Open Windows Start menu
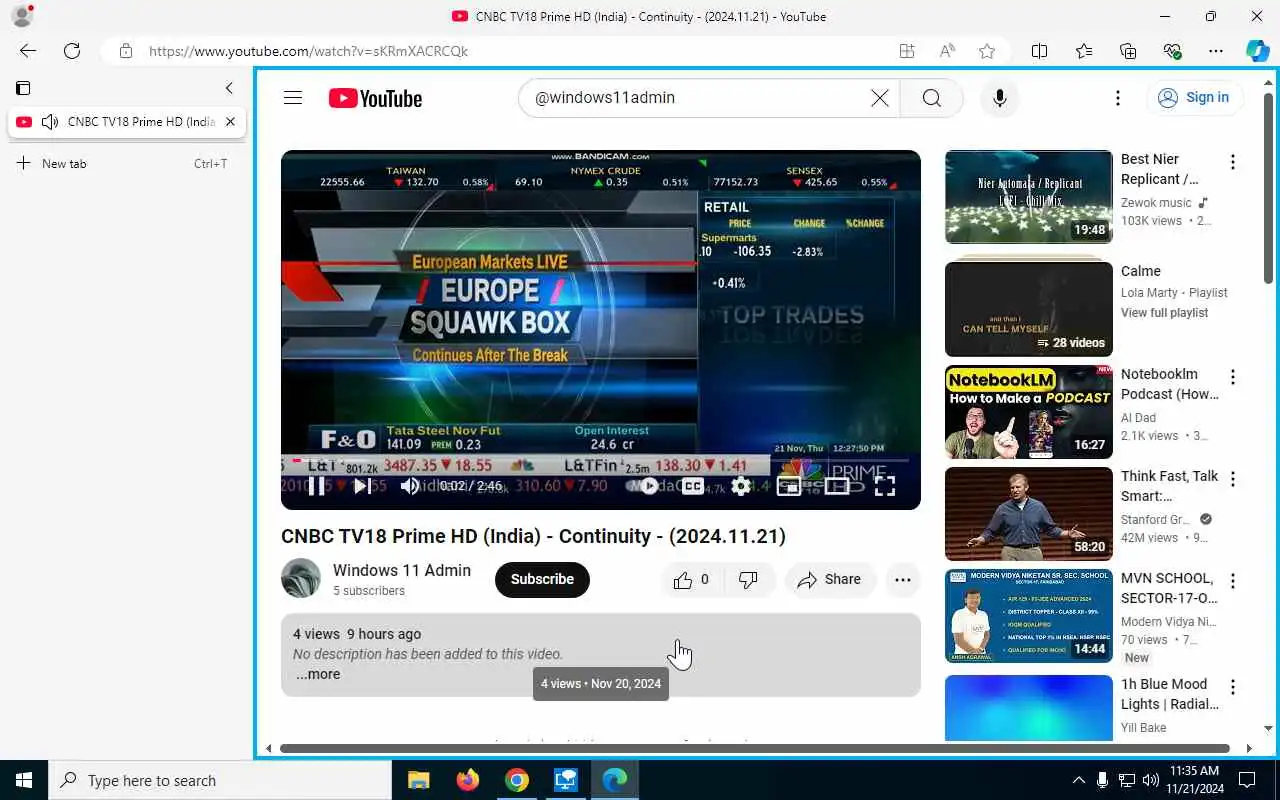The image size is (1280, 800). (24, 780)
